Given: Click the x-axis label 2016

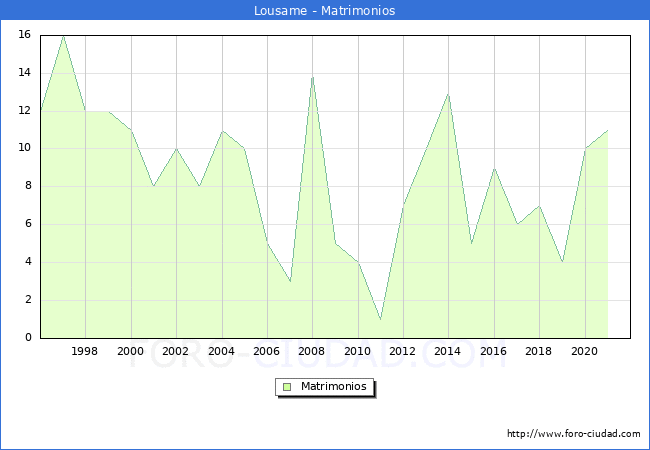Looking at the screenshot, I should (493, 351).
